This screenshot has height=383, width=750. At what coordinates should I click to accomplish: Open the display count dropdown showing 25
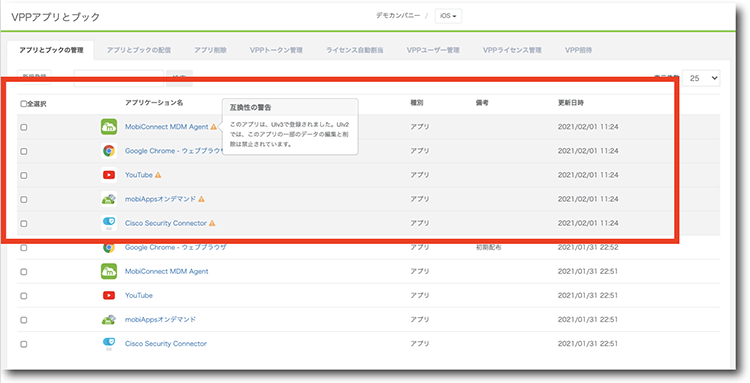coord(701,78)
